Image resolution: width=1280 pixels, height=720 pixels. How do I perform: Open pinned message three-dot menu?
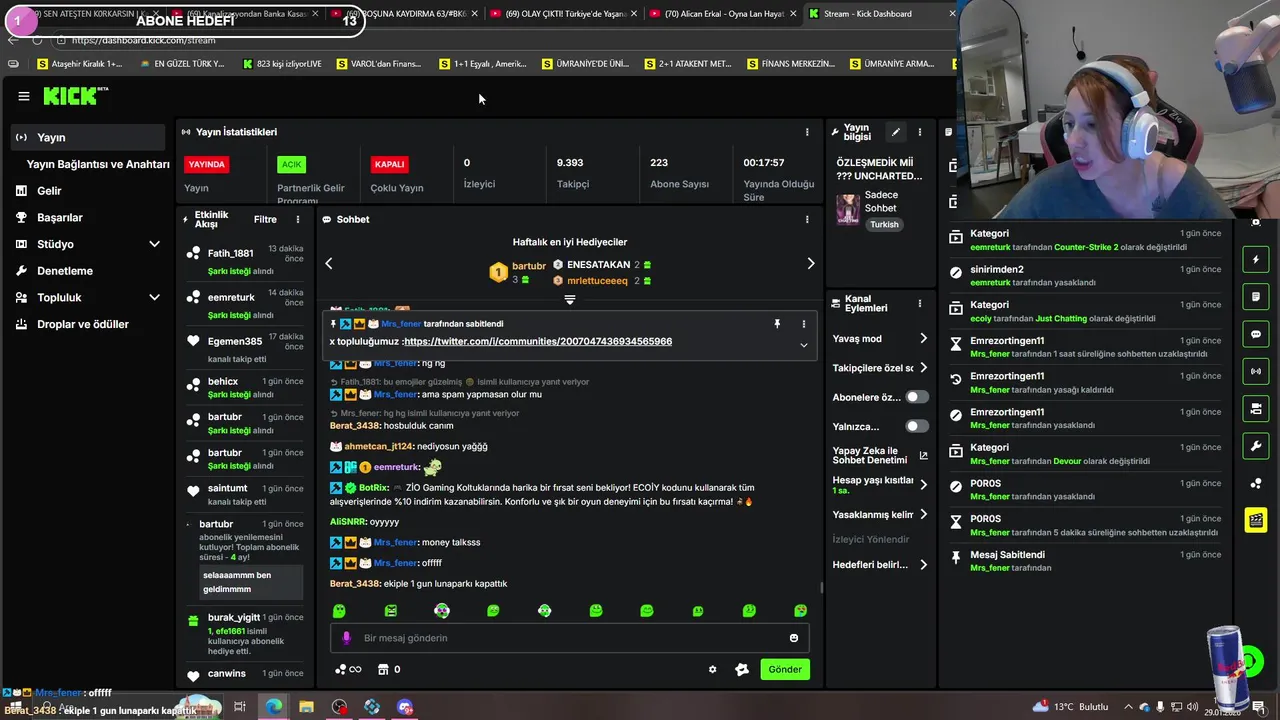point(803,324)
